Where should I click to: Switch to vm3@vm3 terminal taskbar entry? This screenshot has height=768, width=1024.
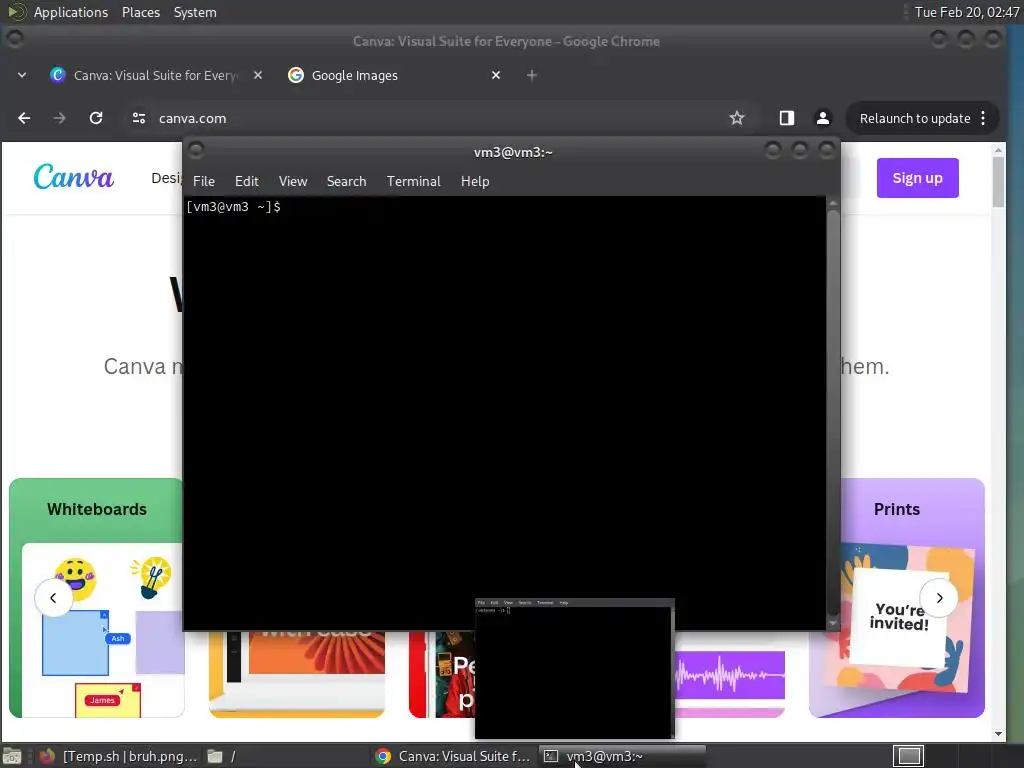[x=622, y=756]
